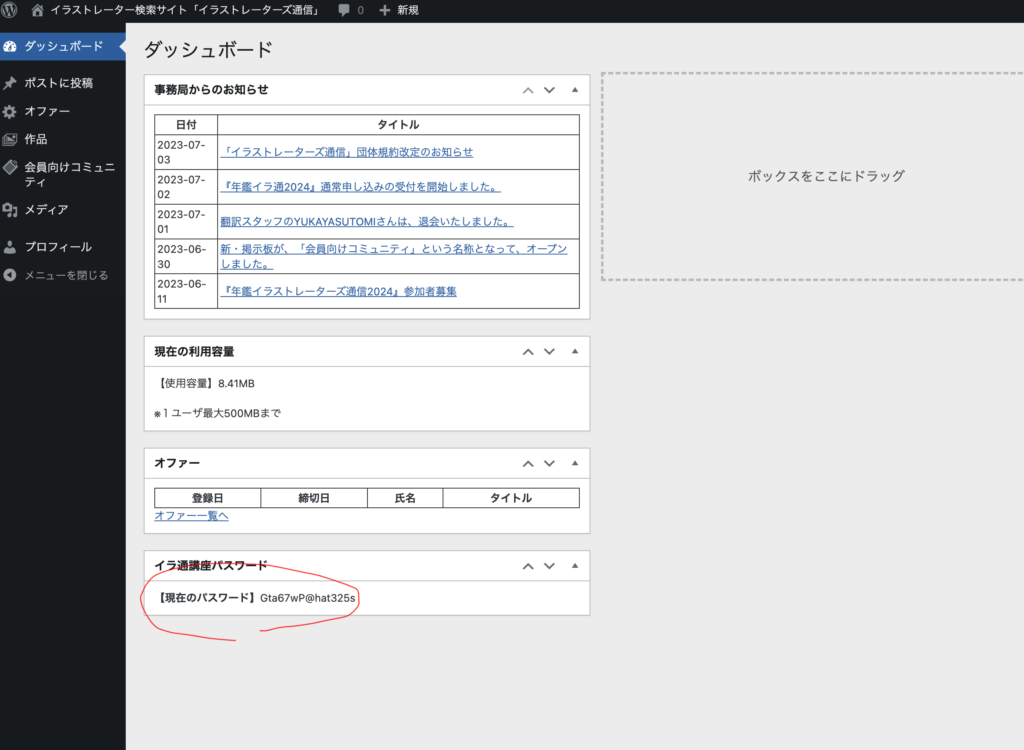Click the 8.41MB usage value
1024x750 pixels.
click(x=236, y=384)
